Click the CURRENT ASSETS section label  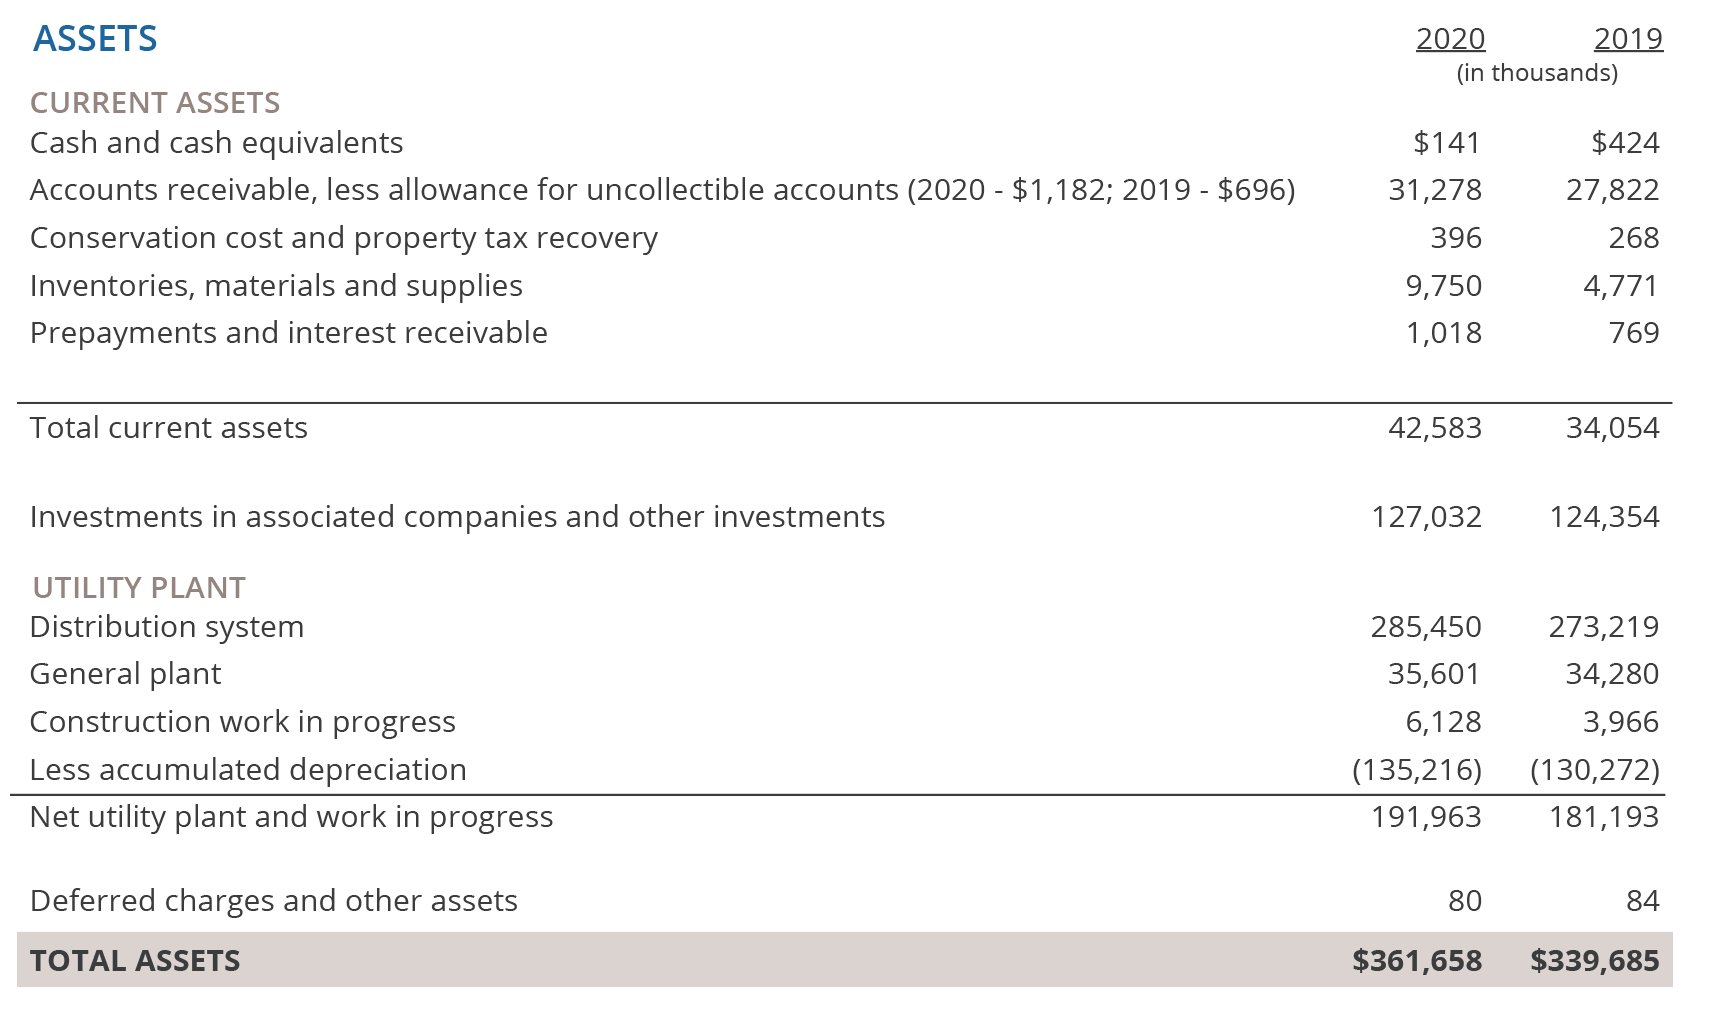click(x=155, y=103)
